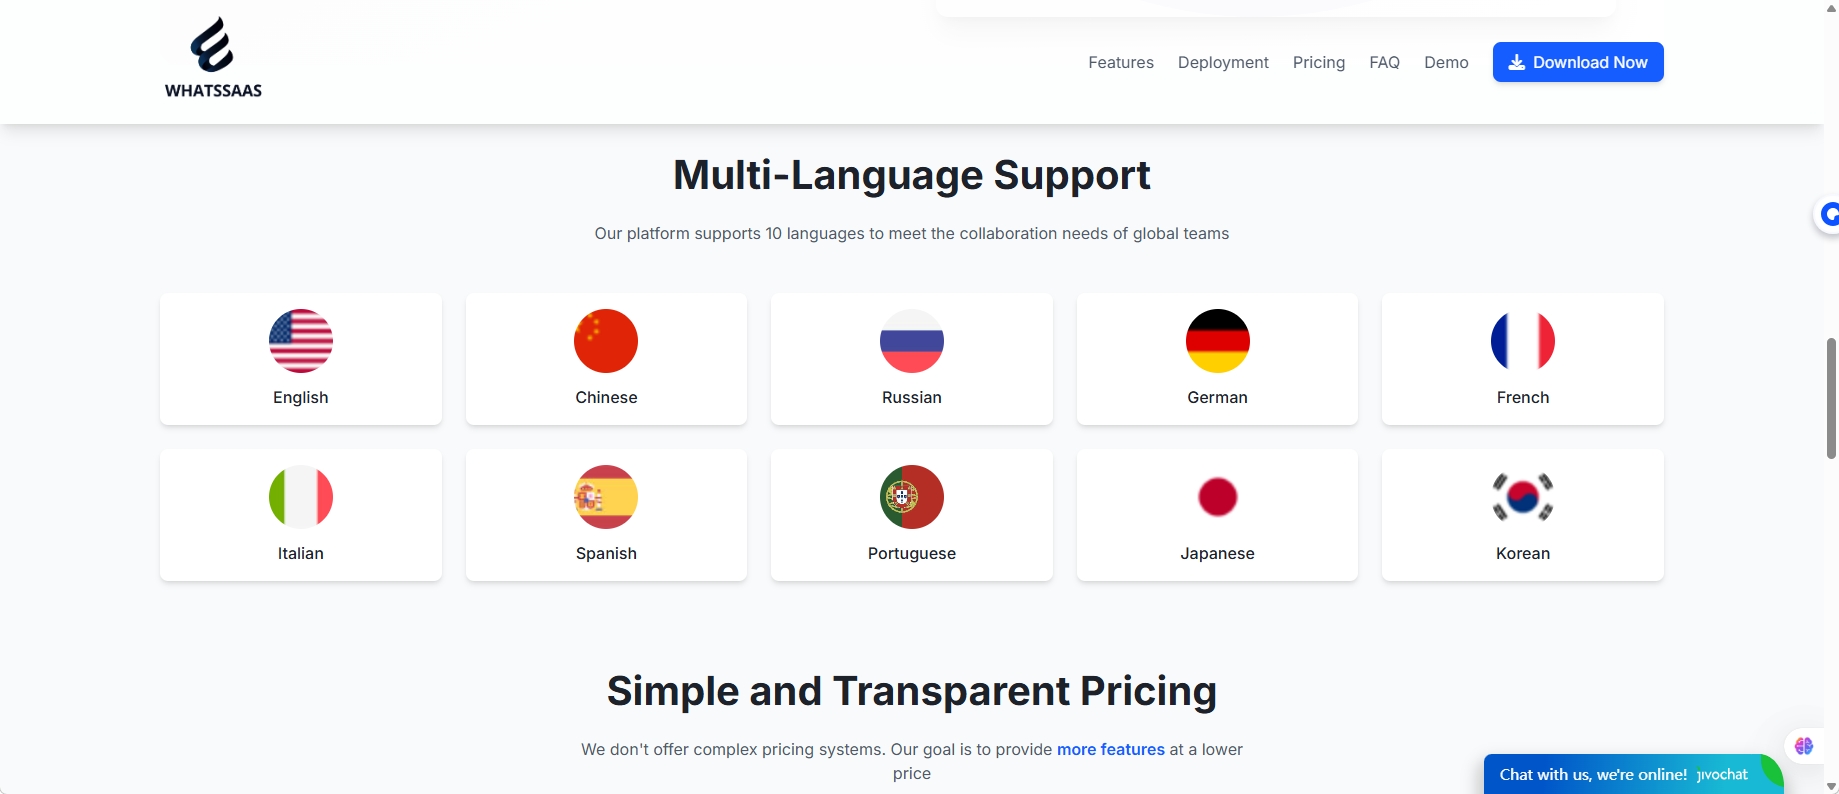The width and height of the screenshot is (1839, 794).
Task: Choose the Japanese flag icon
Action: coord(1217,497)
